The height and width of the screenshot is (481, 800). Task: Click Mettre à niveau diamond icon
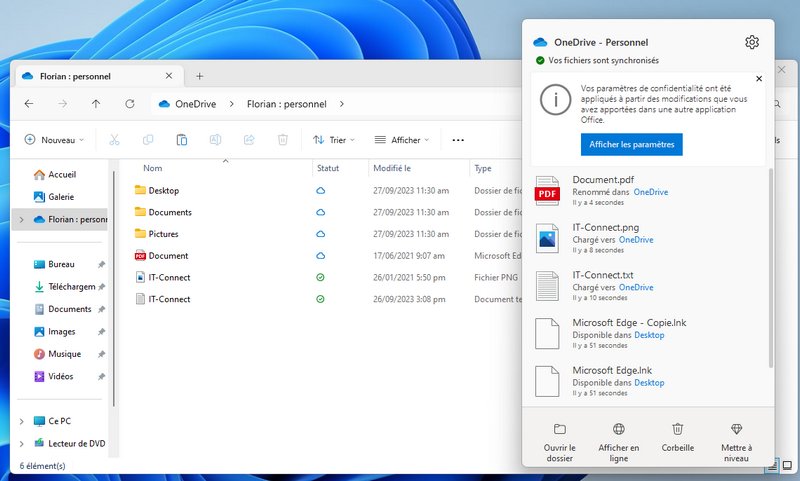[736, 429]
